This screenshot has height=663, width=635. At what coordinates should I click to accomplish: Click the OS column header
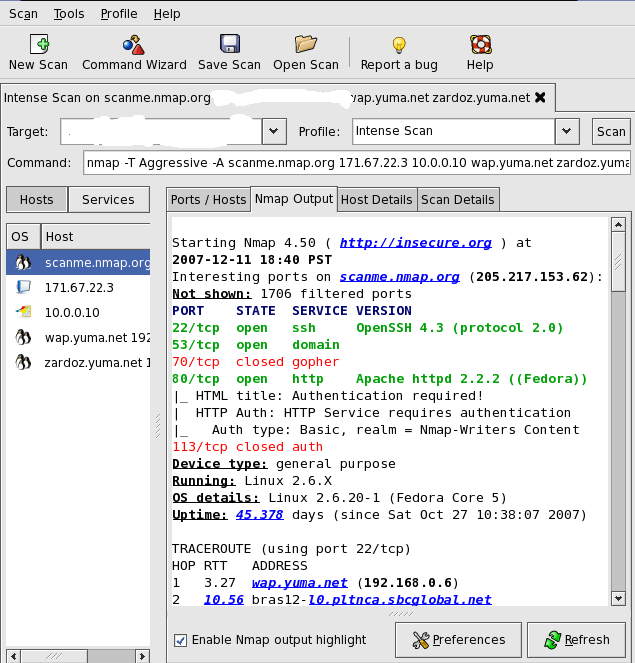click(x=24, y=237)
